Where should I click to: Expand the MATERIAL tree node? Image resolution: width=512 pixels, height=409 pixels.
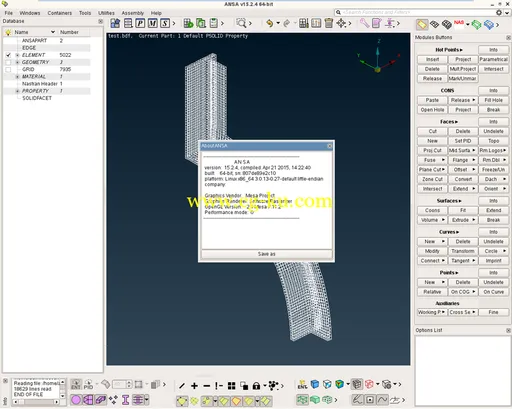17,77
